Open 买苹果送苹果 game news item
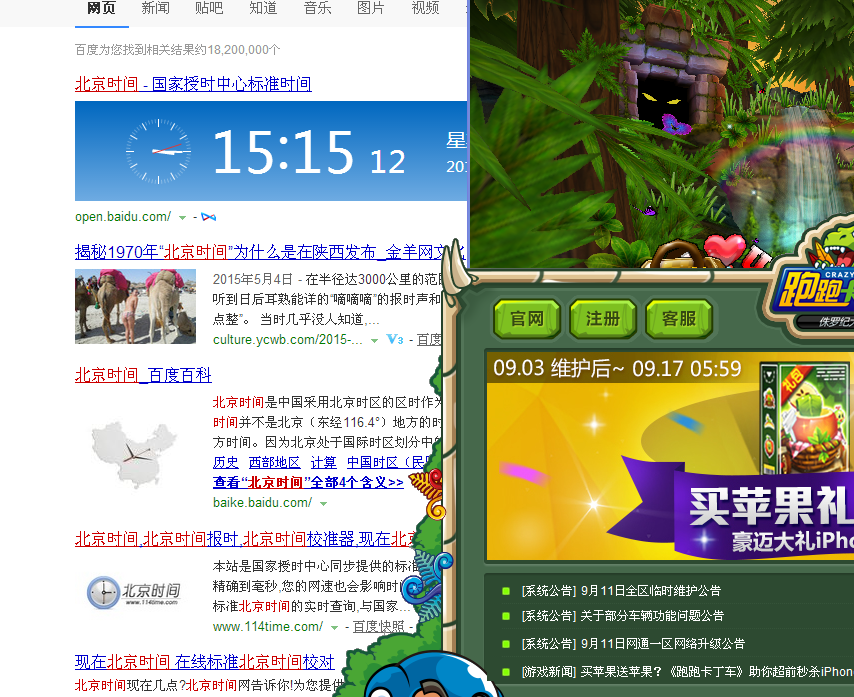Image resolution: width=854 pixels, height=697 pixels. pyautogui.click(x=687, y=671)
